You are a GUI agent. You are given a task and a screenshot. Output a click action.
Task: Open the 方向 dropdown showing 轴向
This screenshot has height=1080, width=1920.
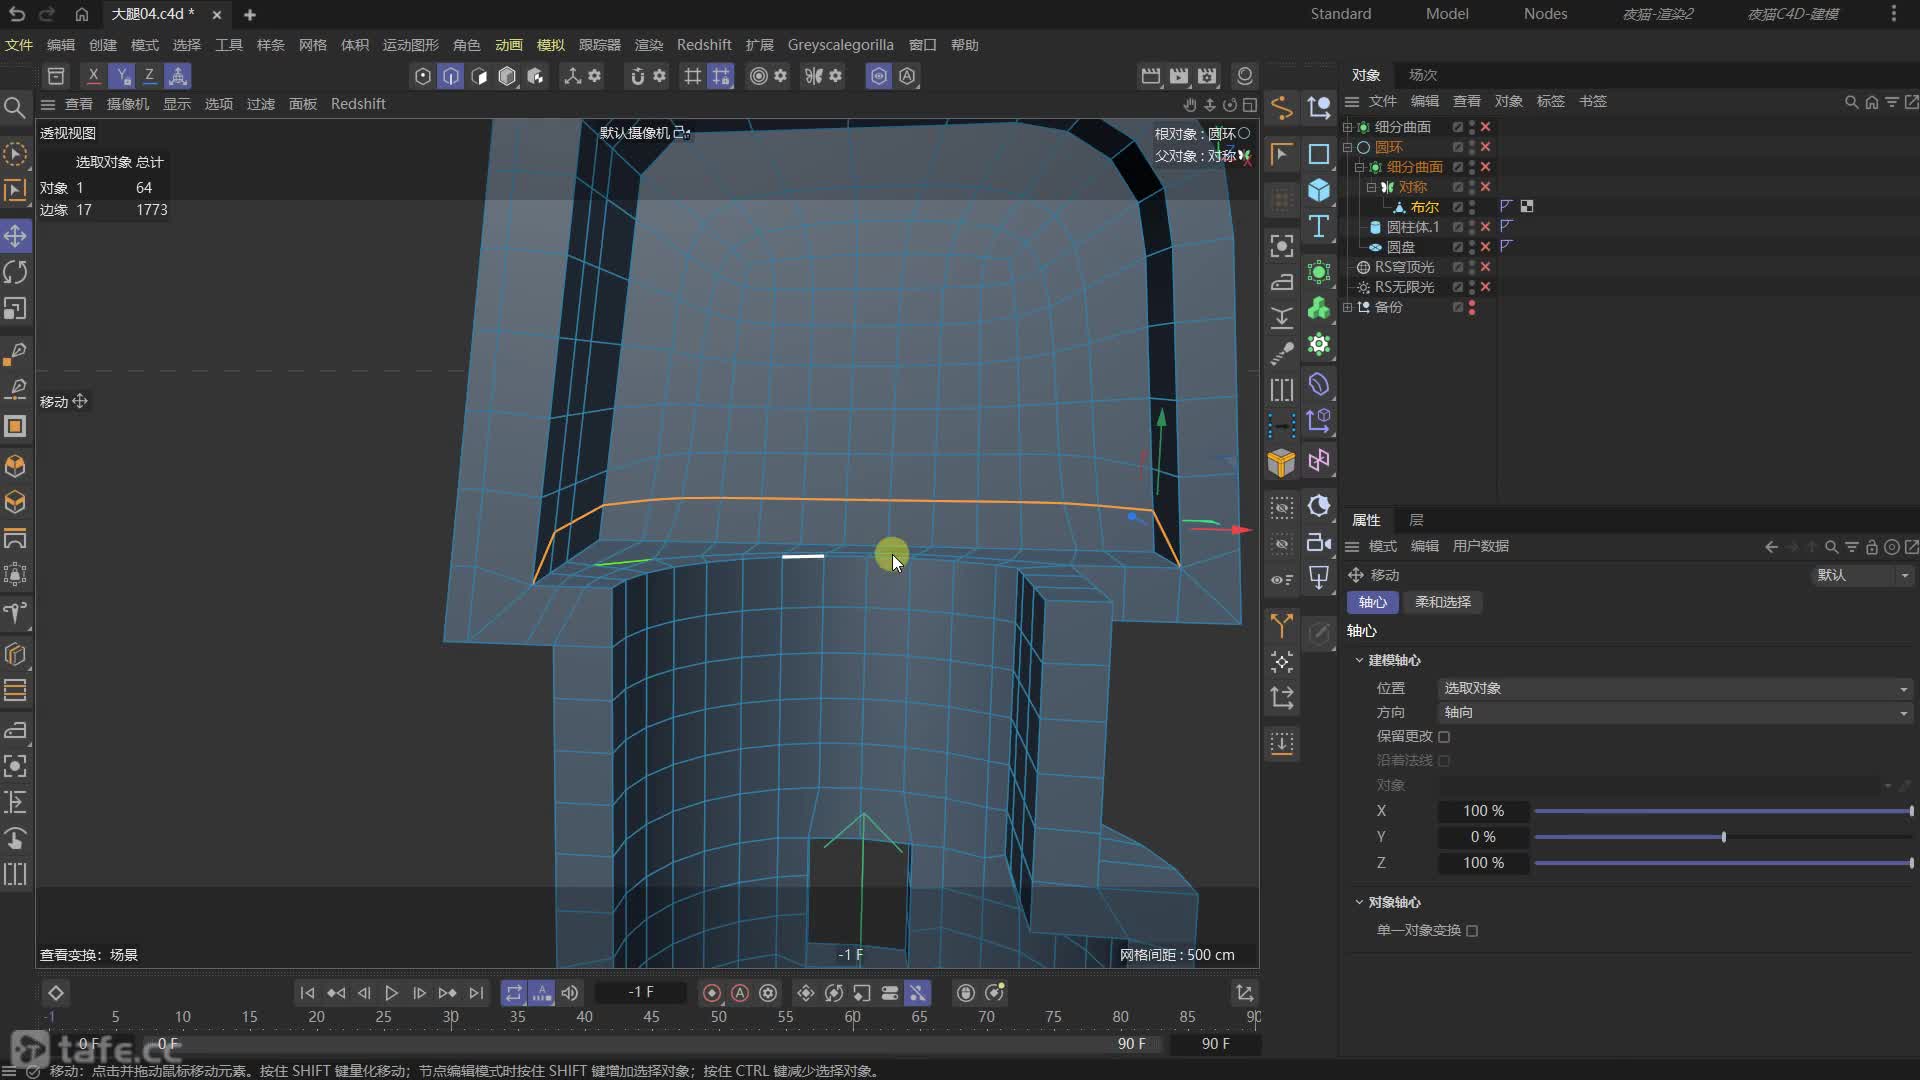(x=1675, y=712)
